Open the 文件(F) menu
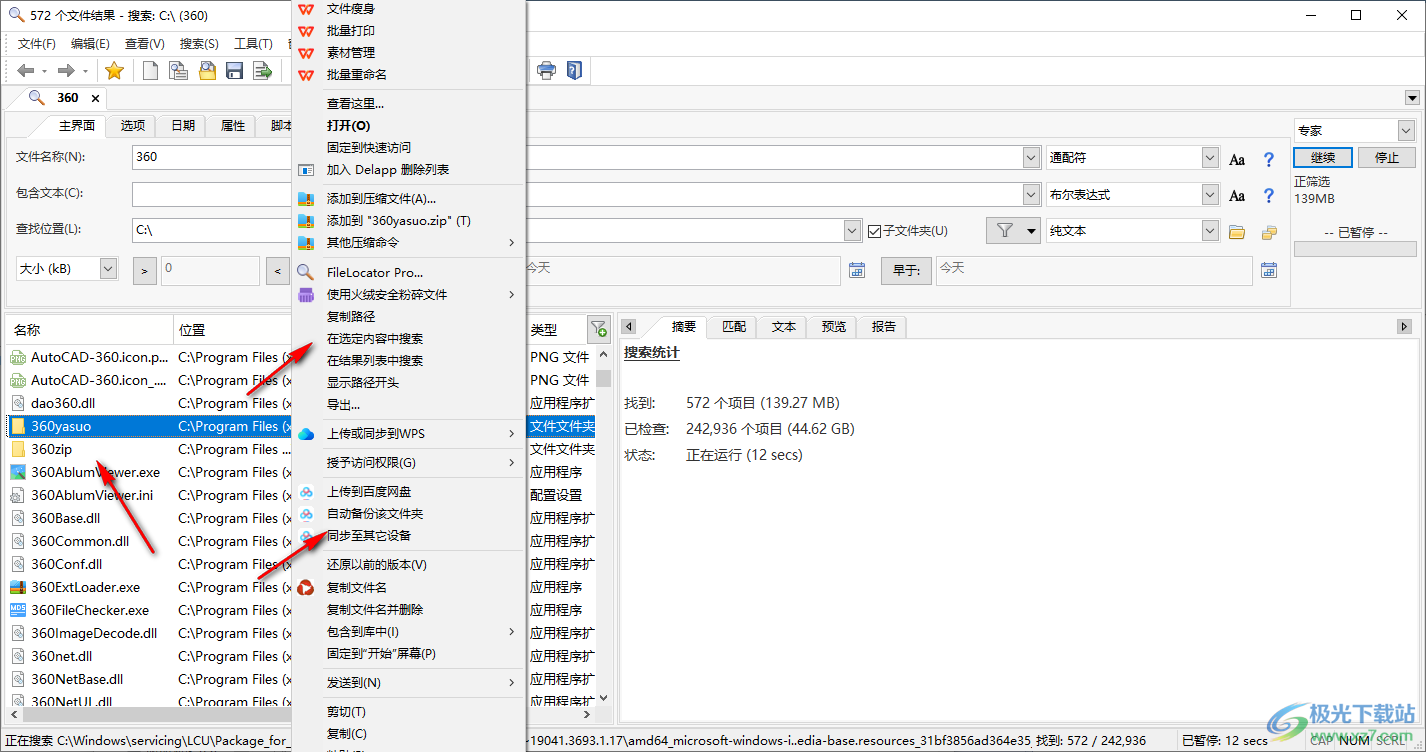The image size is (1426, 752). [x=36, y=43]
